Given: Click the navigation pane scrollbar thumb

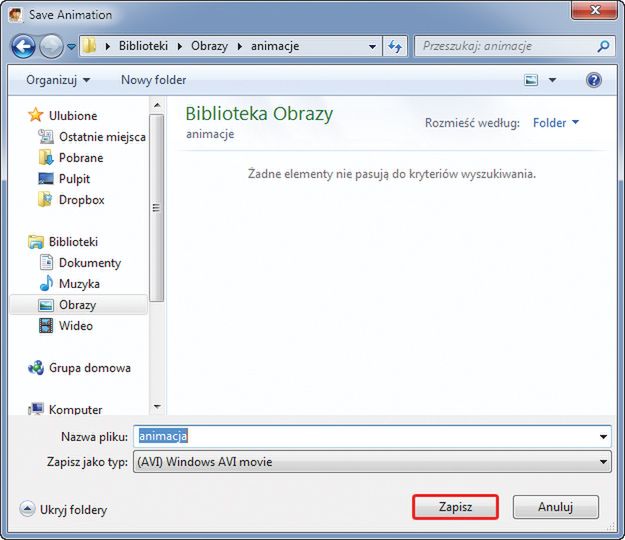Looking at the screenshot, I should [157, 208].
